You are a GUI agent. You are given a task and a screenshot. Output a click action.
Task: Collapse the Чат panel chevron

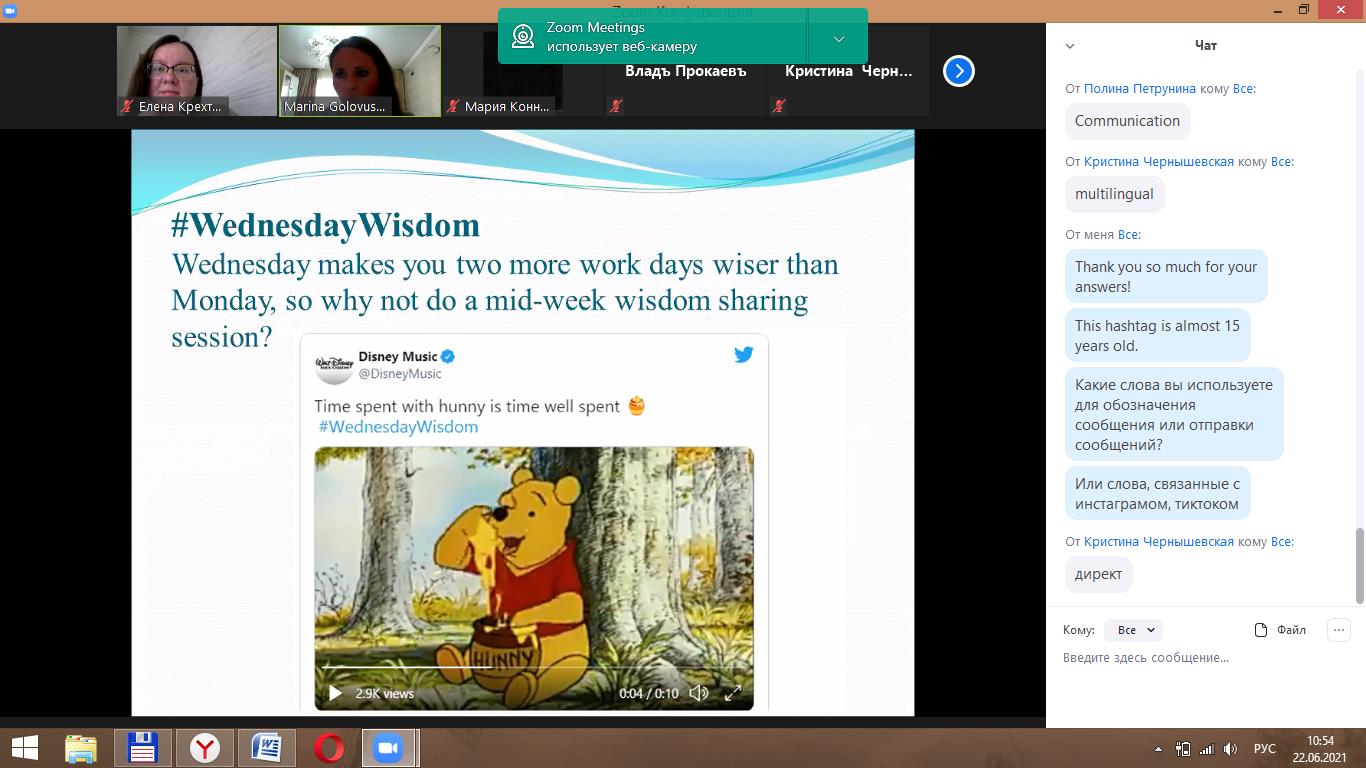(x=1070, y=46)
